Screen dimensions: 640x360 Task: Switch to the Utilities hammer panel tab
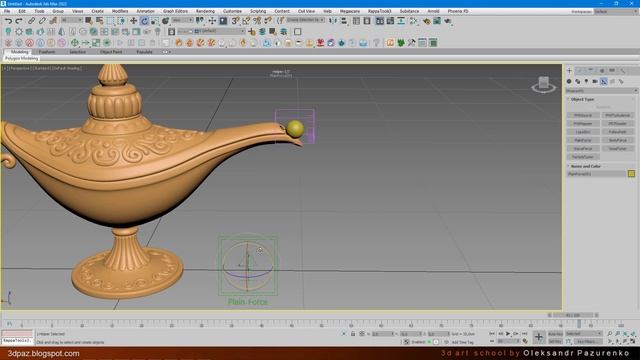tap(622, 71)
